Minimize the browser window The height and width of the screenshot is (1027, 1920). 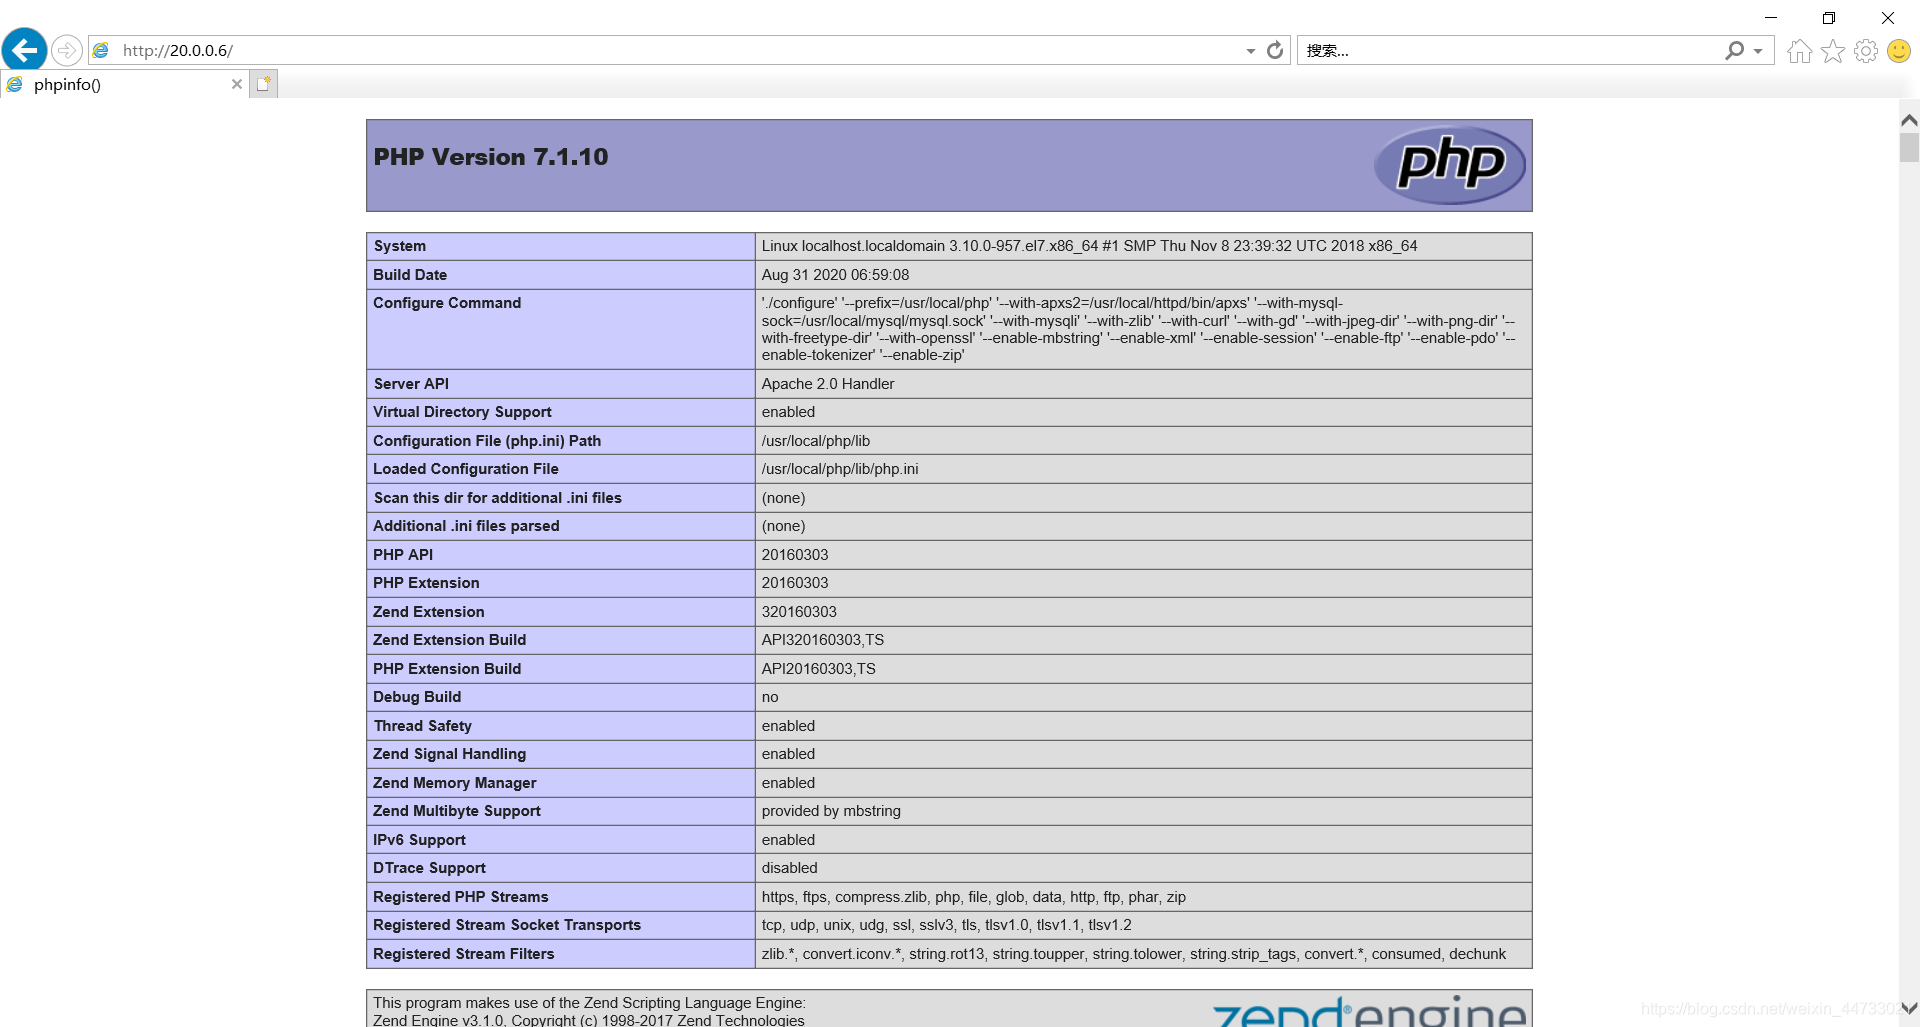pos(1771,17)
